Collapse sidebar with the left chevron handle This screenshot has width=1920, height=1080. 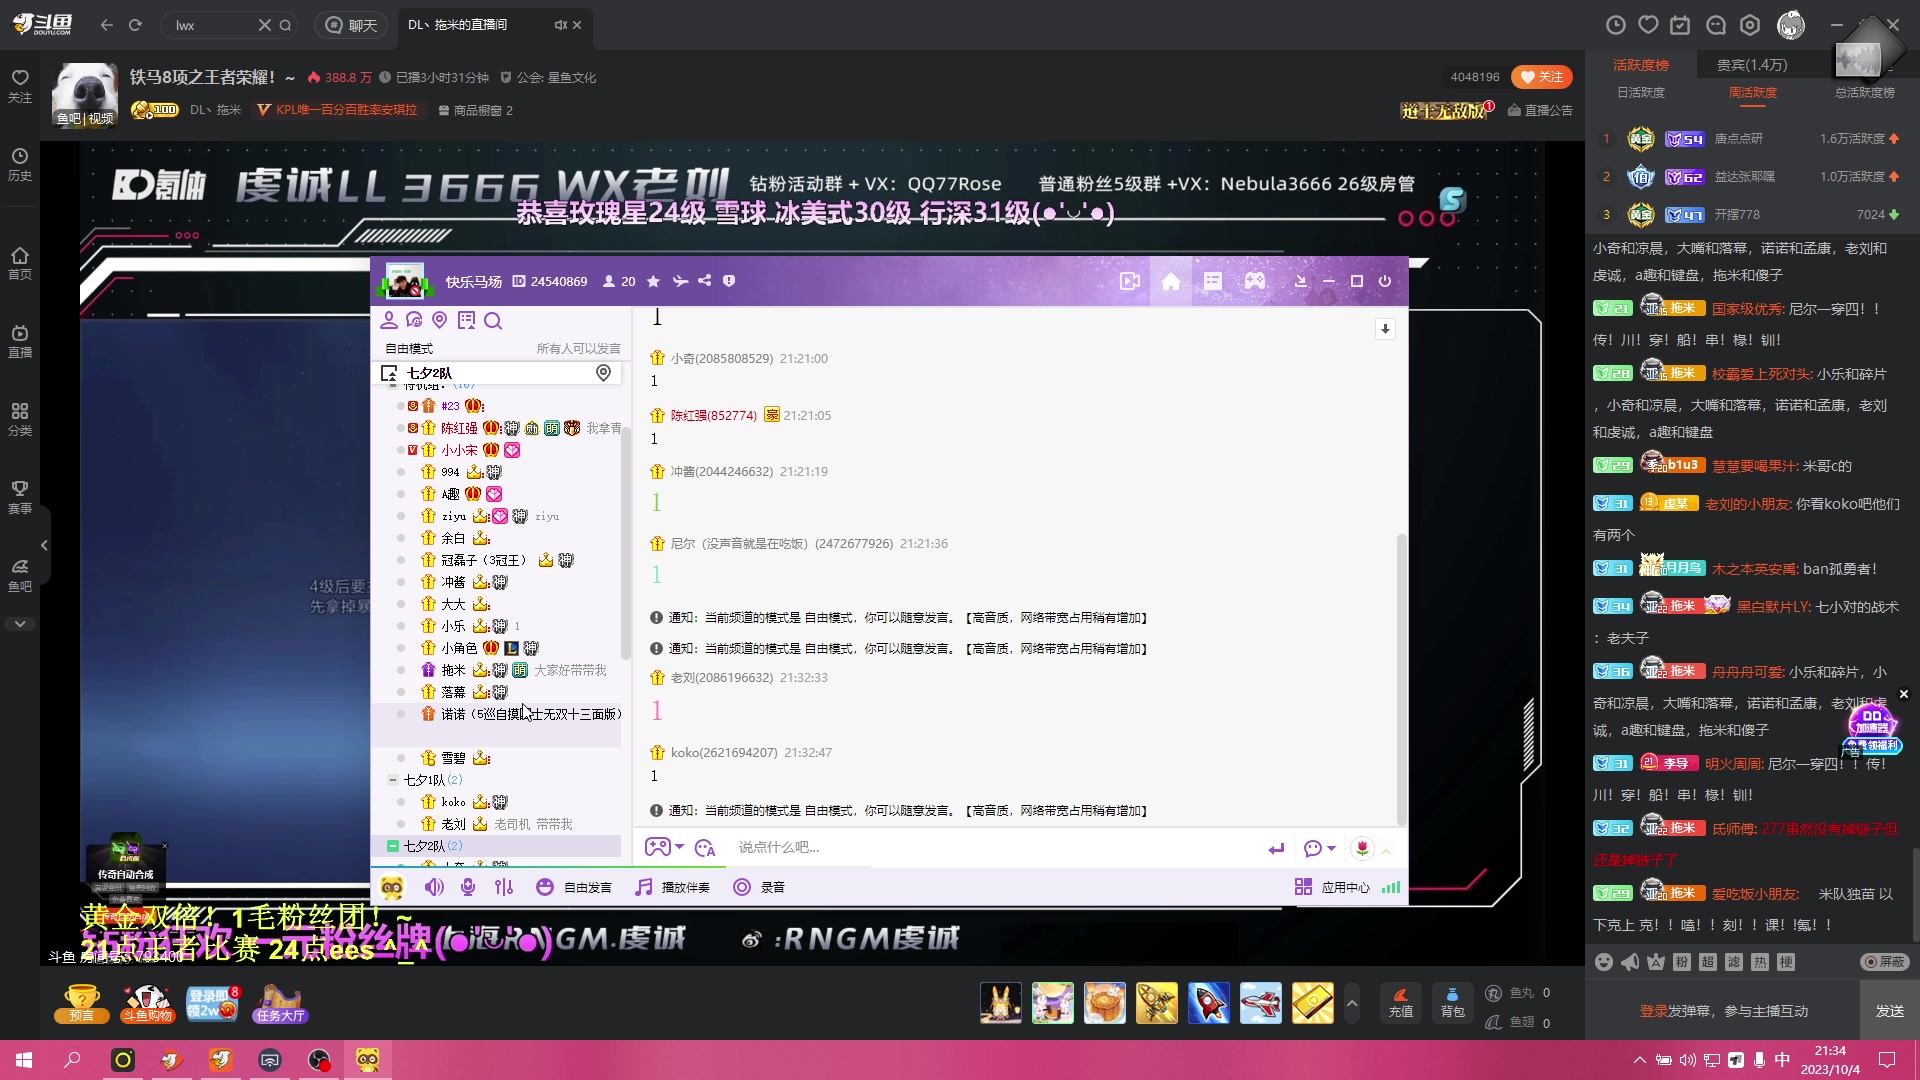point(44,545)
